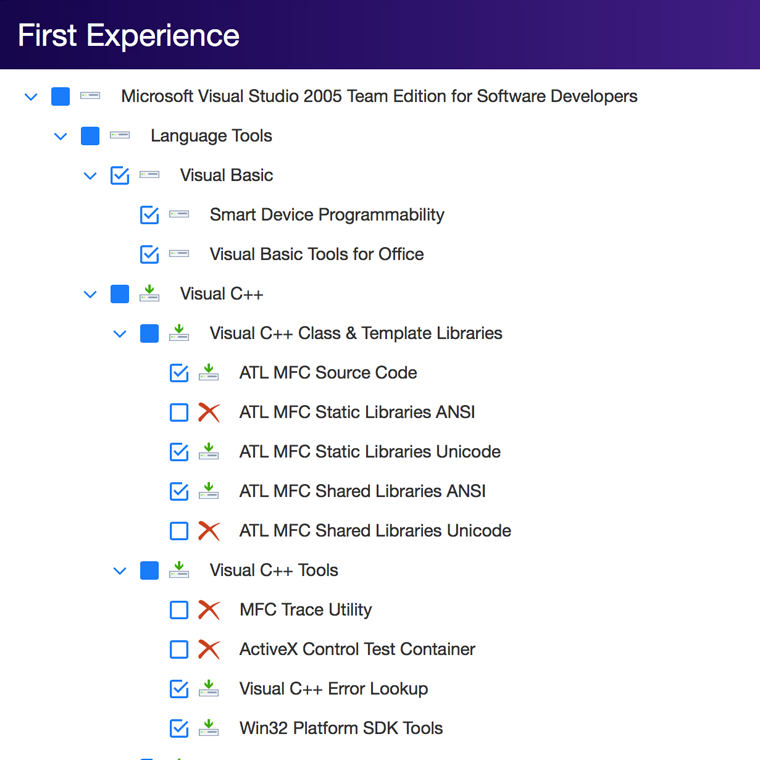Viewport: 760px width, 760px height.
Task: Uncheck ATL MFC Shared Libraries ANSI
Action: coord(179,491)
